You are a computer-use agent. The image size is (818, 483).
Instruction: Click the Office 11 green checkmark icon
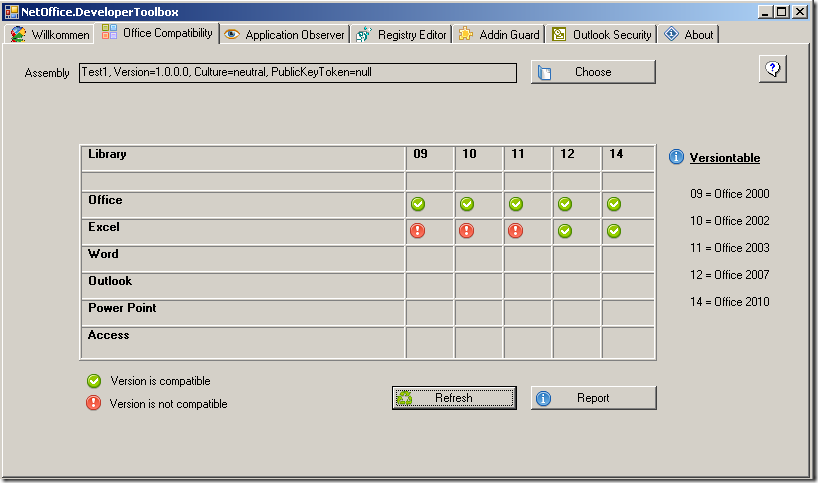point(516,204)
